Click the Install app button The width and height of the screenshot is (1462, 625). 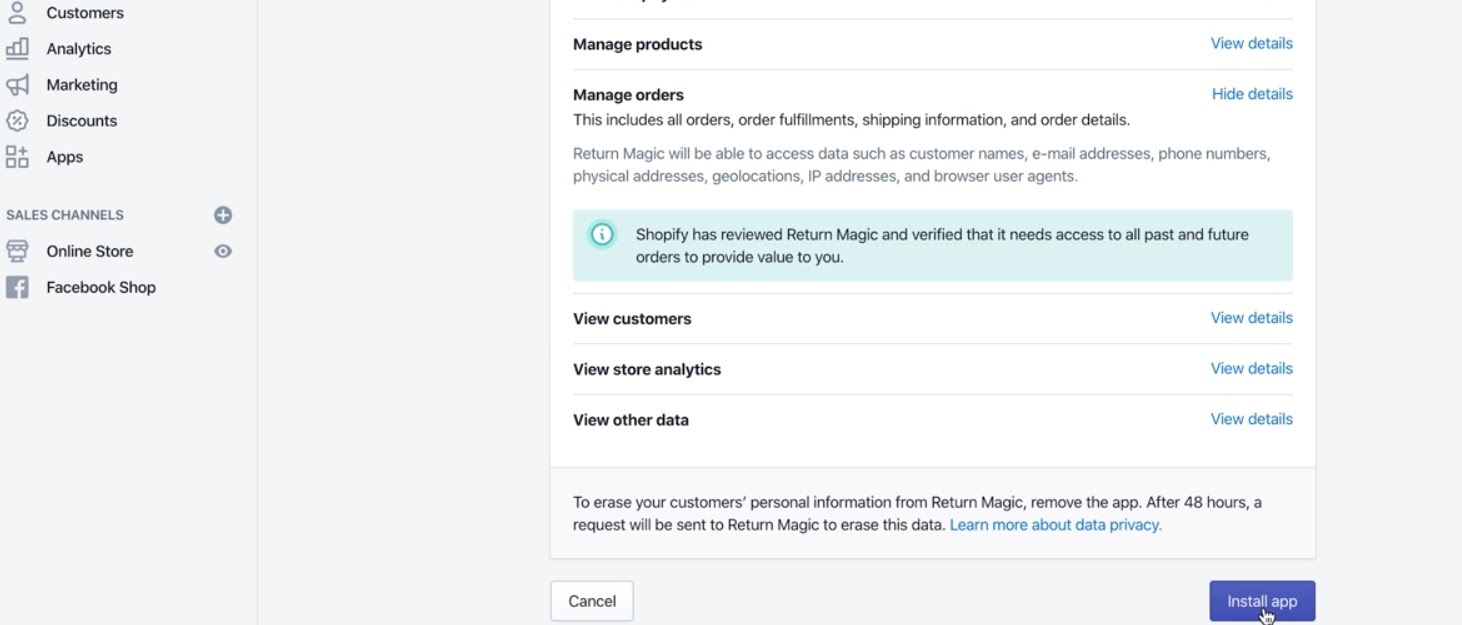[1261, 601]
